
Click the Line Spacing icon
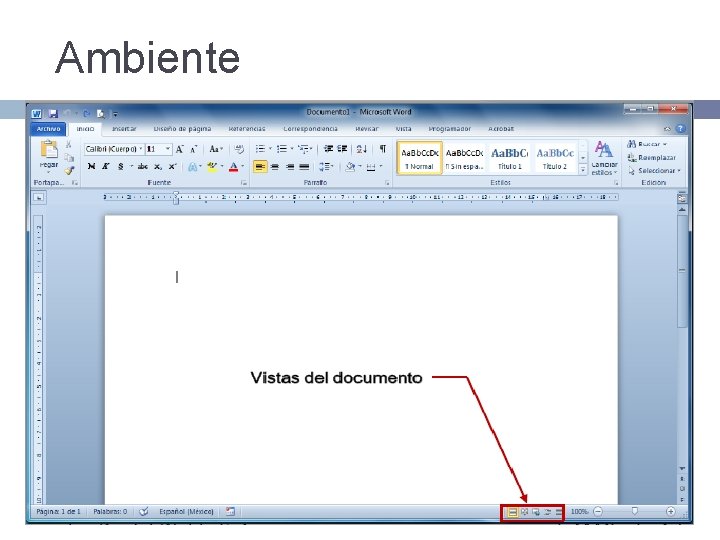325,167
